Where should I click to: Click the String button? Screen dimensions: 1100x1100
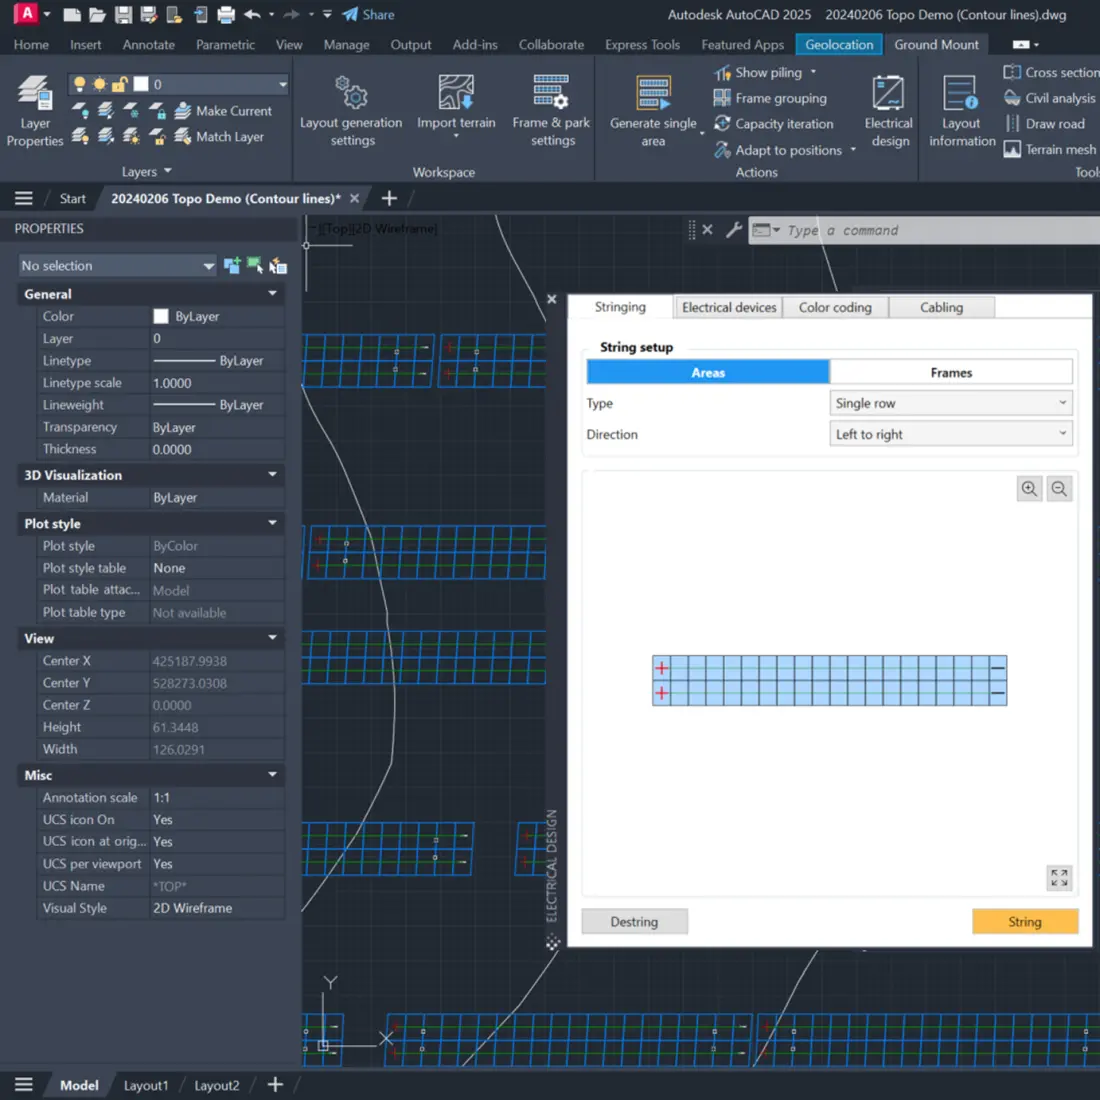coord(1024,921)
